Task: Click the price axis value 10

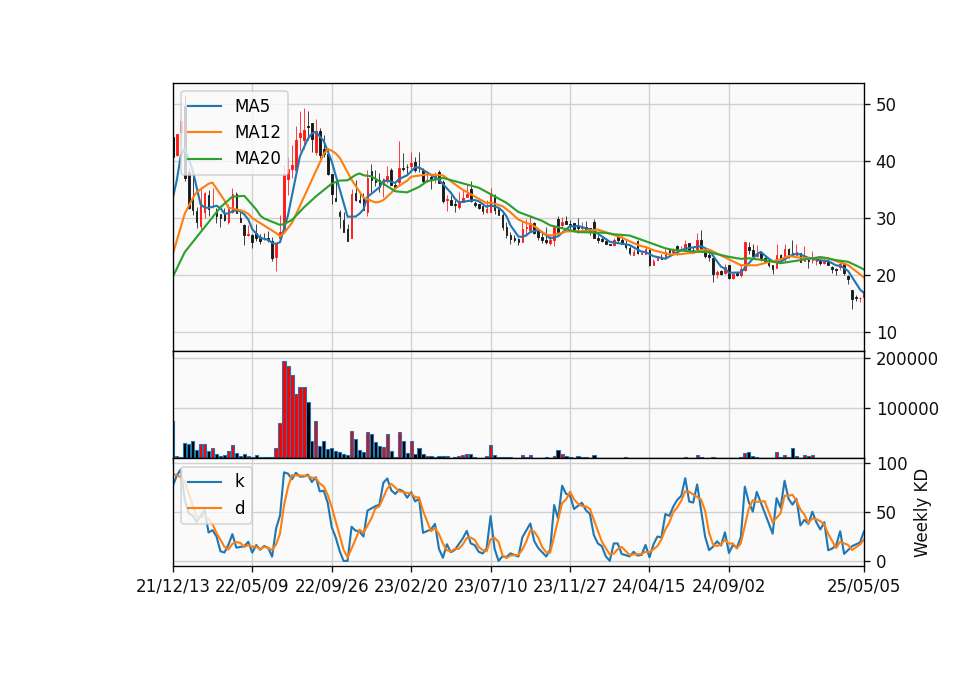Action: coord(886,332)
